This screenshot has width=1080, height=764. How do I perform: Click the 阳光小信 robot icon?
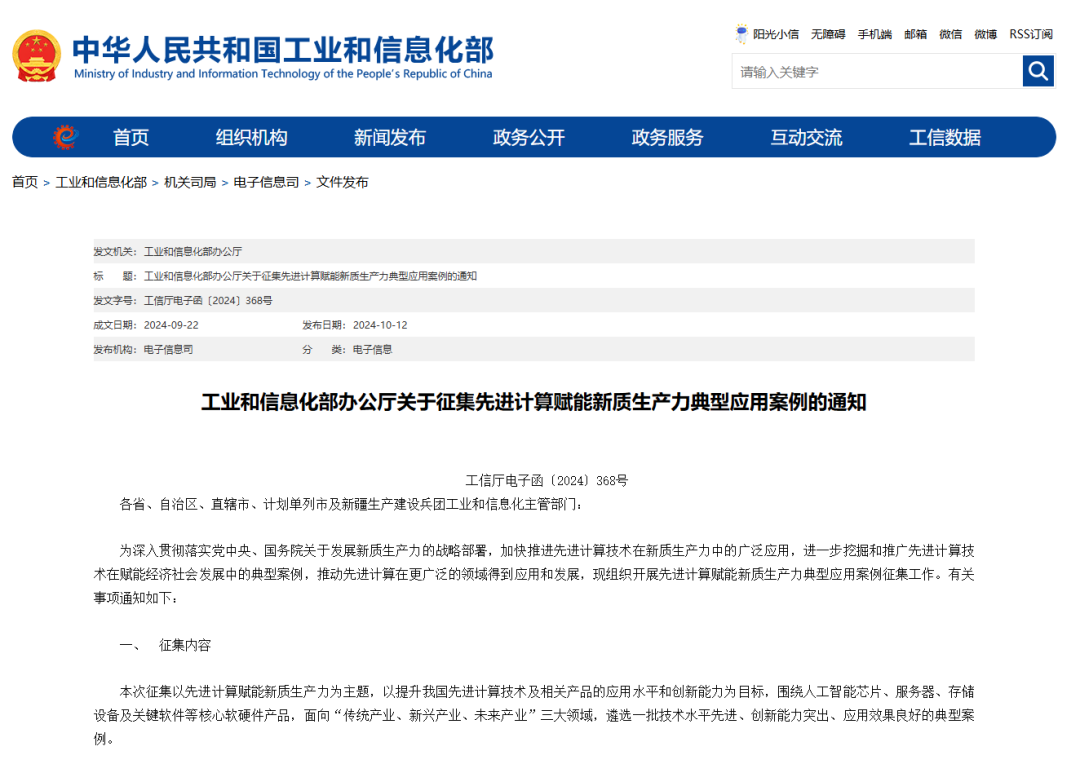pyautogui.click(x=741, y=34)
